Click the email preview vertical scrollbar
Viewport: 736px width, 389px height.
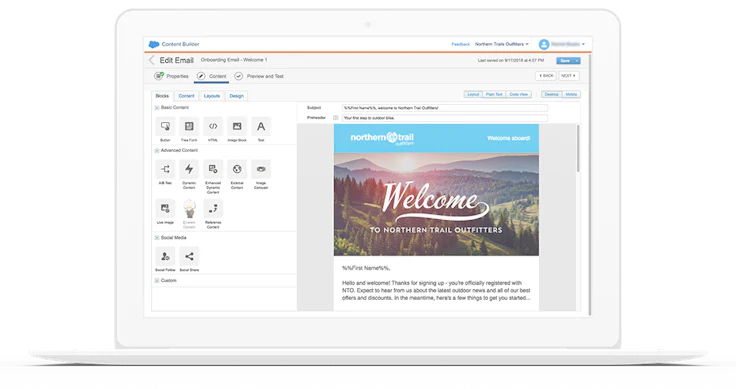tap(578, 148)
